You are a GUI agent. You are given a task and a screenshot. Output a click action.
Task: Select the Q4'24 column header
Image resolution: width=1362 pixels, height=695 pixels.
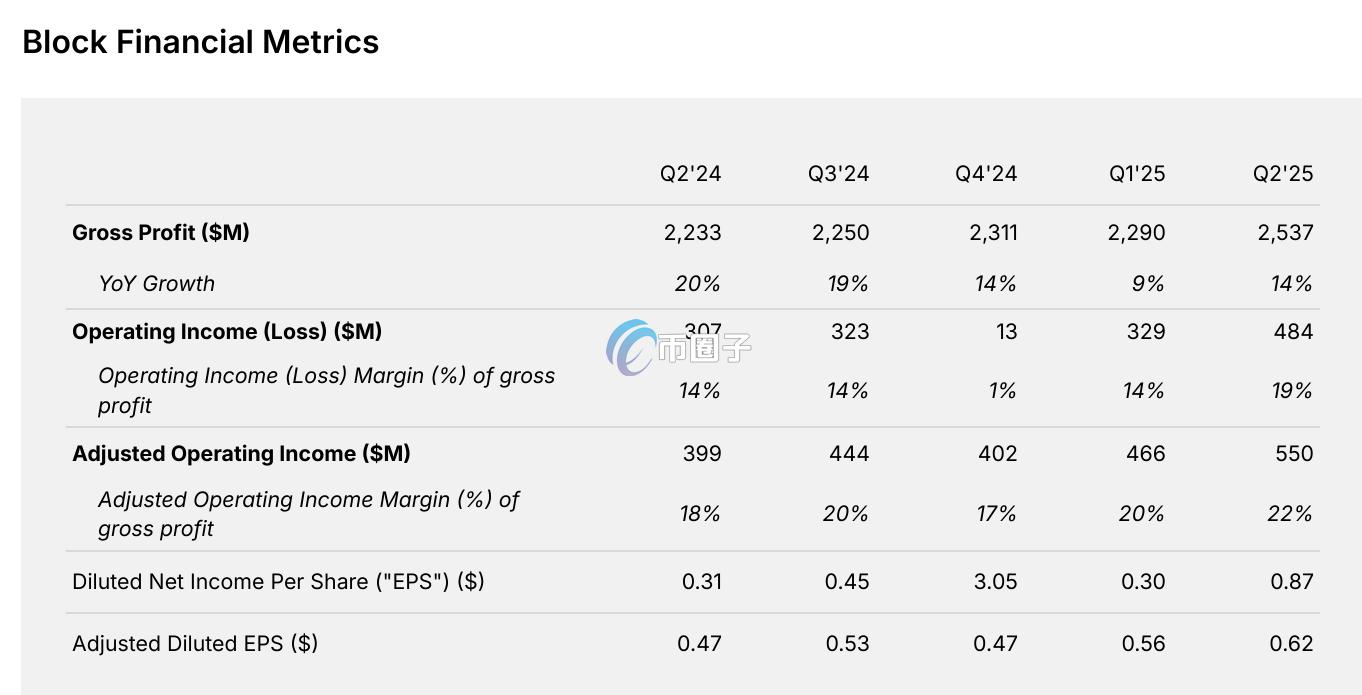click(x=986, y=173)
